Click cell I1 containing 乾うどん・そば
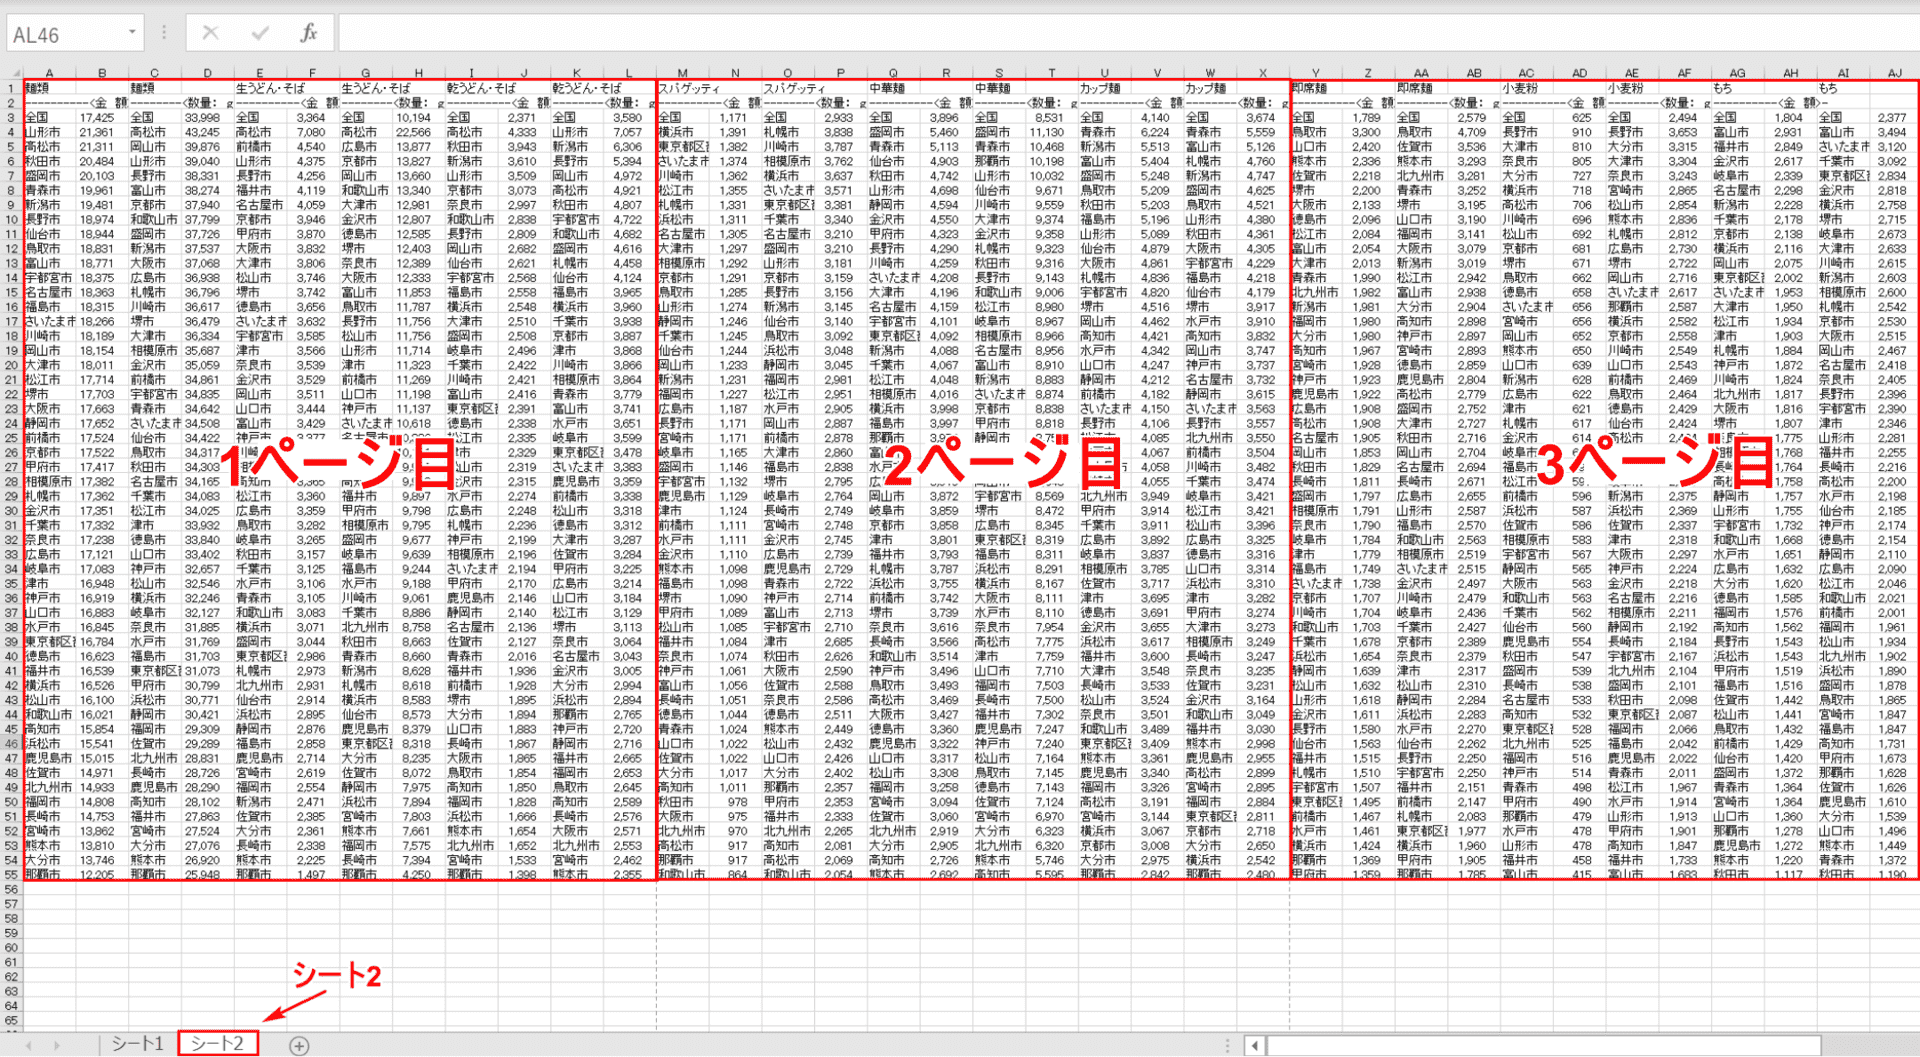 [x=471, y=88]
